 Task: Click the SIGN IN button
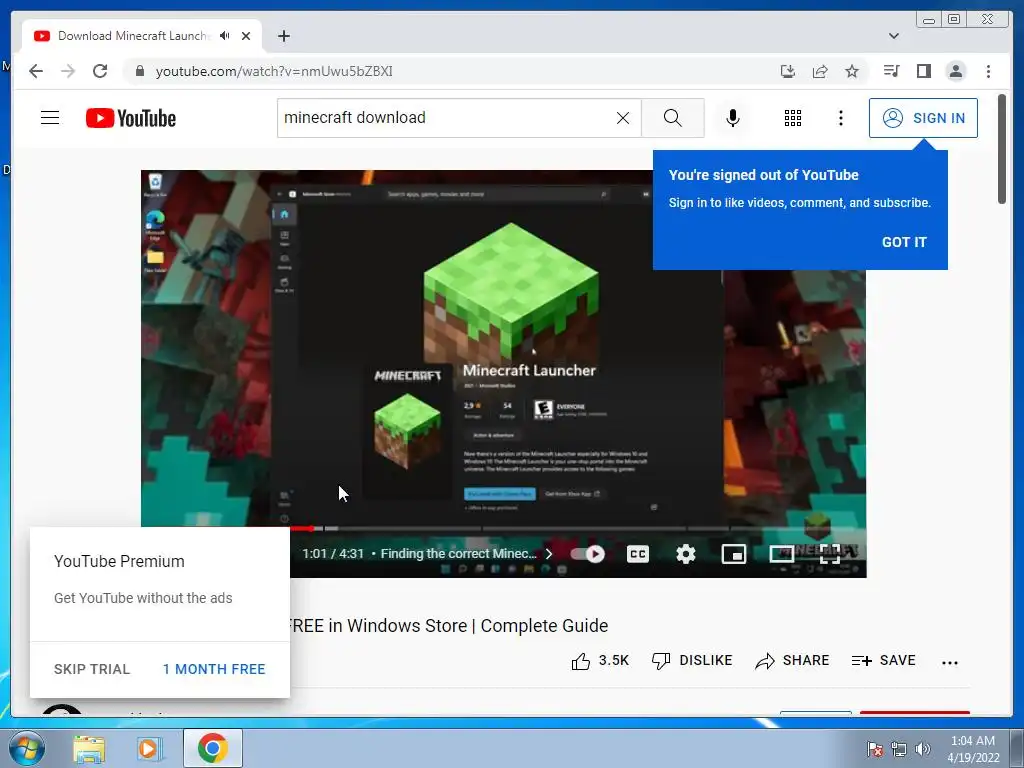923,118
